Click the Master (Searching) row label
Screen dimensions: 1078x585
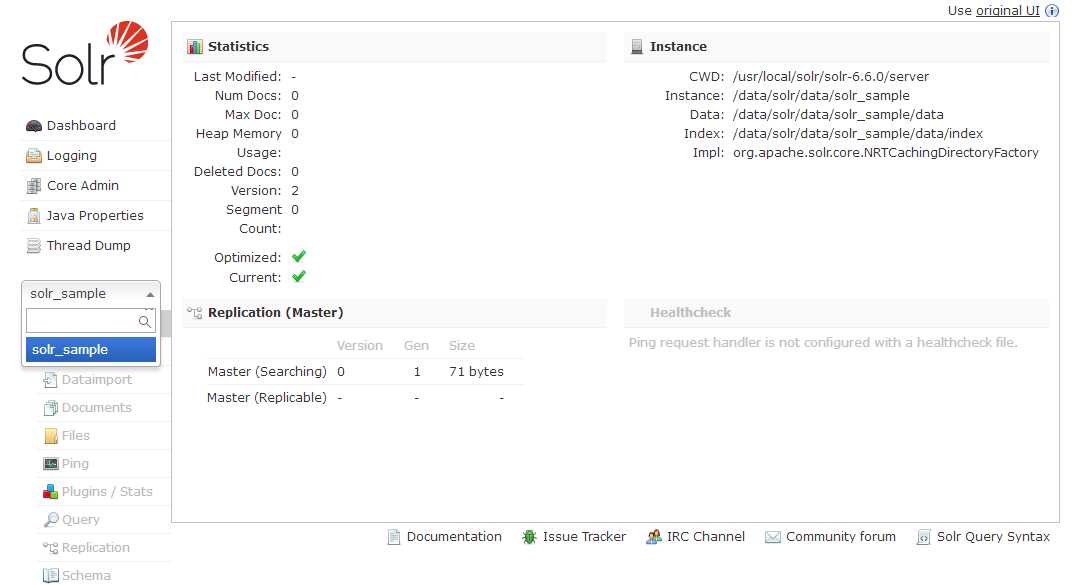click(x=267, y=372)
